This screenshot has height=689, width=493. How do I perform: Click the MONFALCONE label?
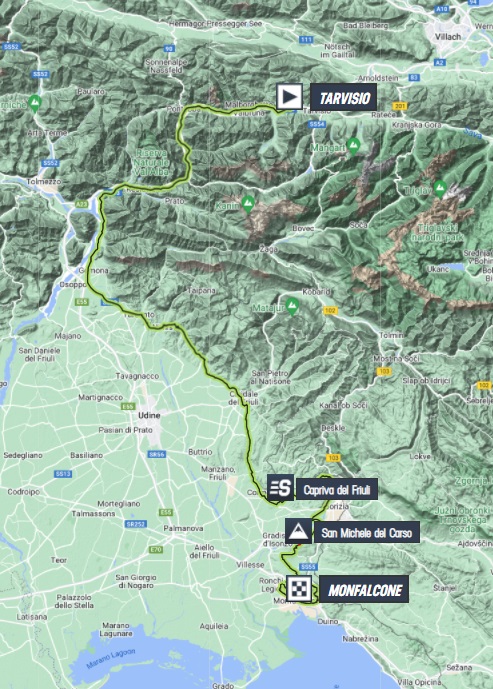[365, 590]
